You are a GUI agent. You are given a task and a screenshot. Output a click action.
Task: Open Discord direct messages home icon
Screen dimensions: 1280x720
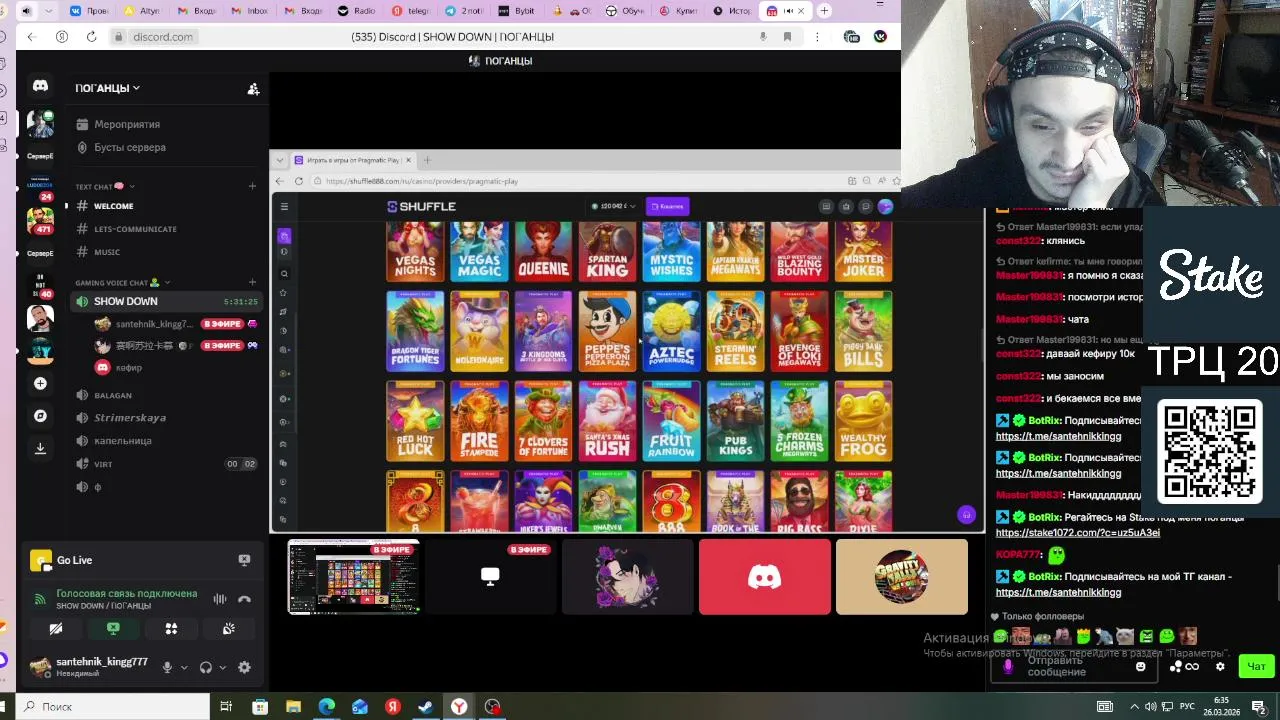coord(40,86)
